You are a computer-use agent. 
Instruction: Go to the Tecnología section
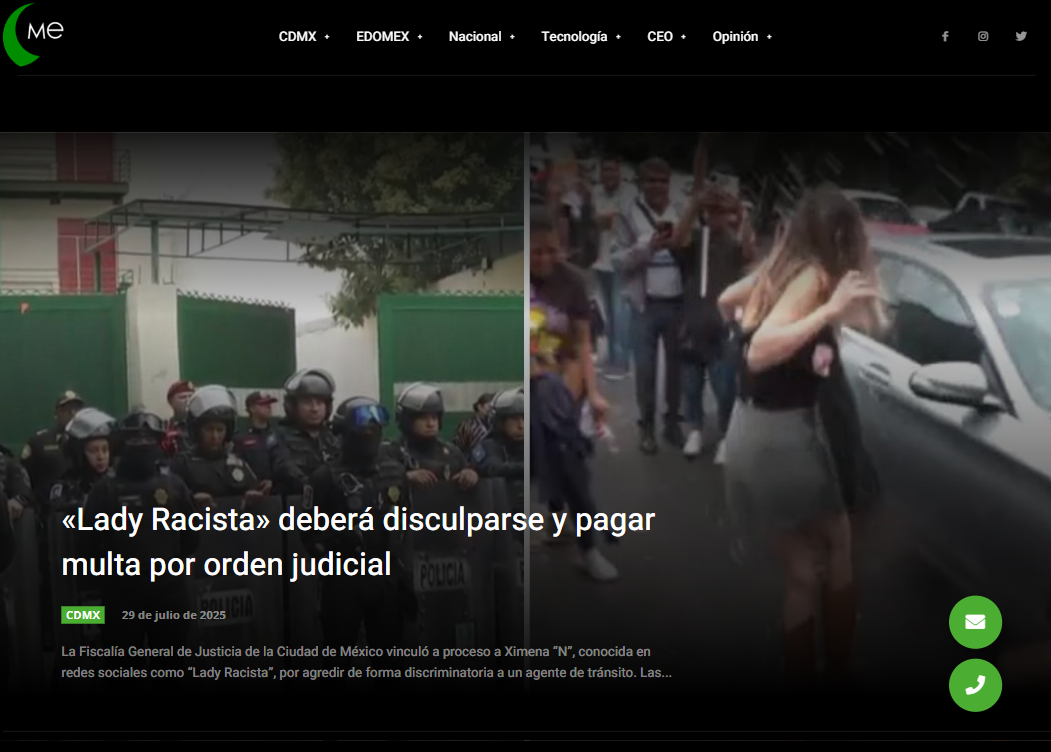[574, 36]
